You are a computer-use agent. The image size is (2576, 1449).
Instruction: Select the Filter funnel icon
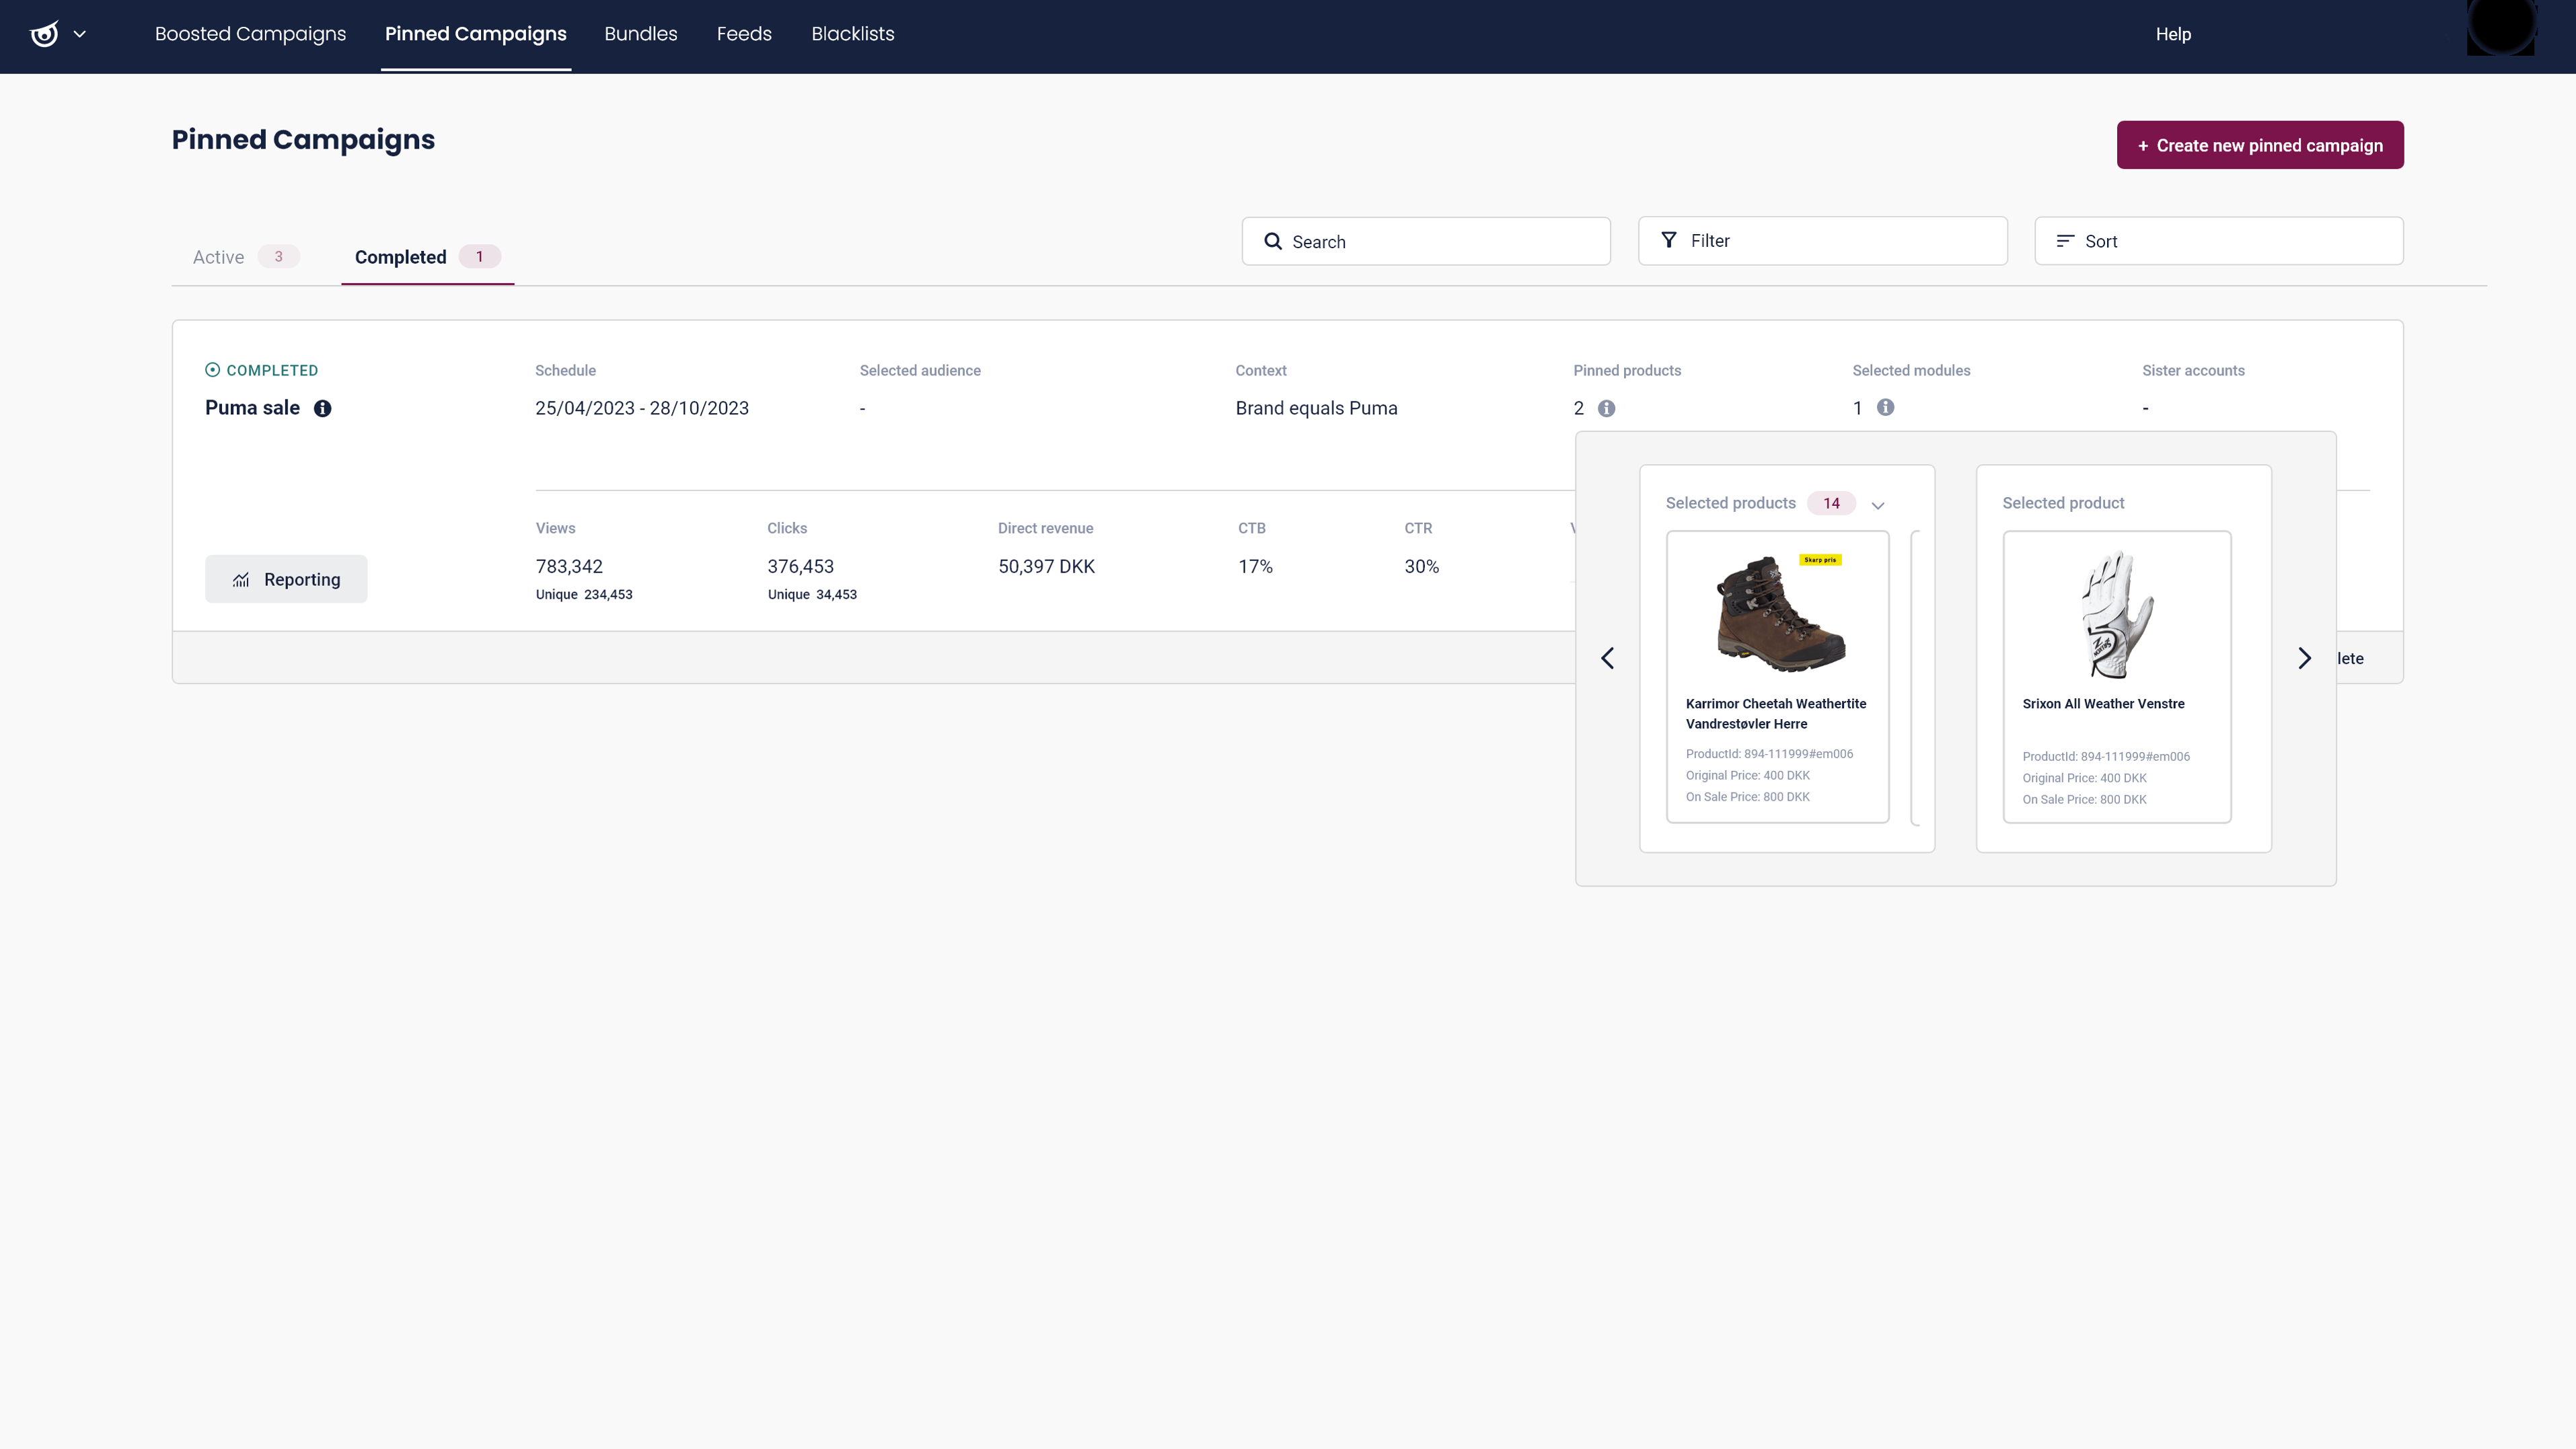tap(1669, 240)
